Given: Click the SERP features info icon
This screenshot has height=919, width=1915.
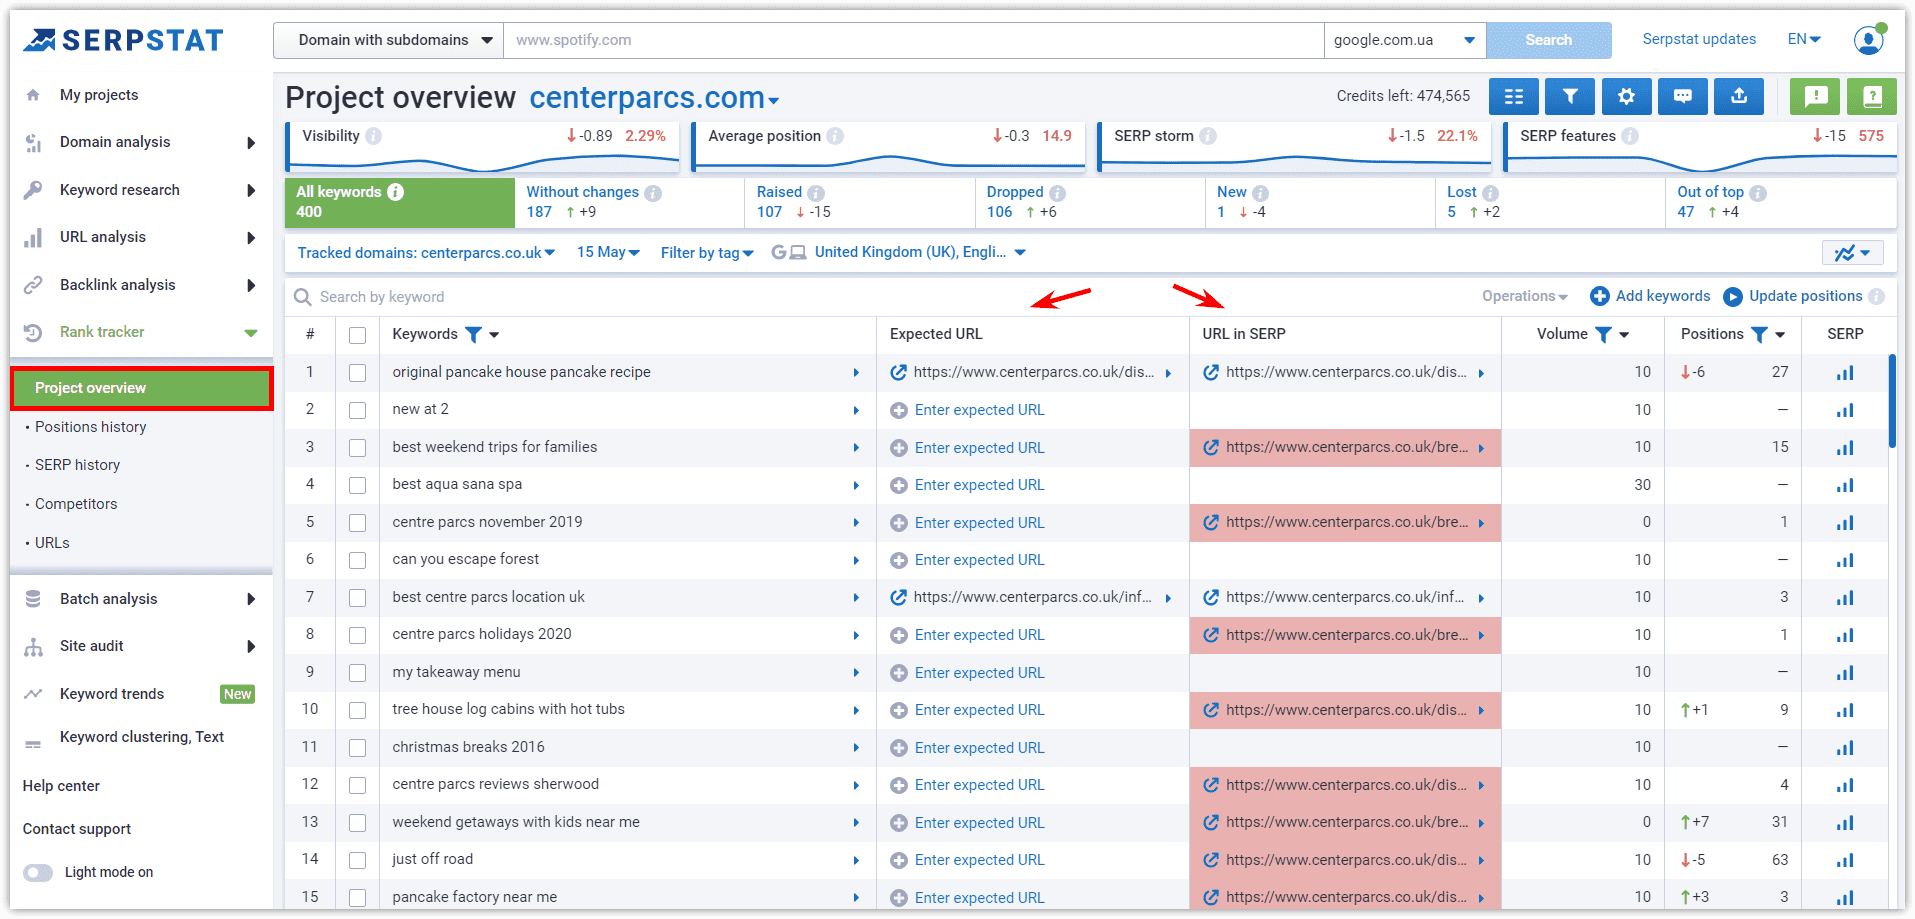Looking at the screenshot, I should point(1630,136).
